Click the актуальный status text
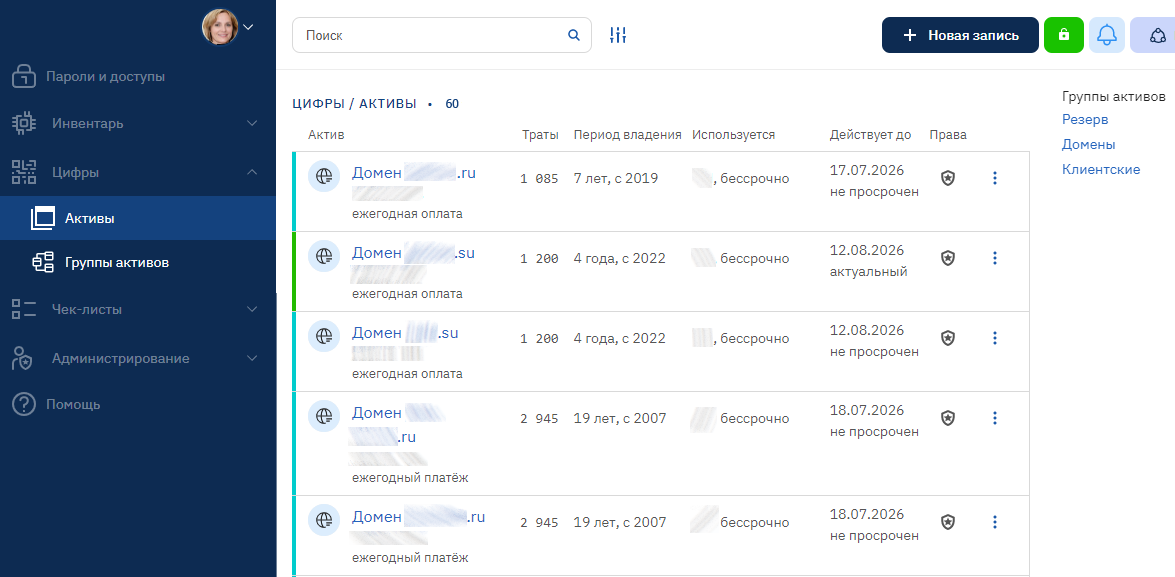This screenshot has height=577, width=1175. pyautogui.click(x=869, y=271)
